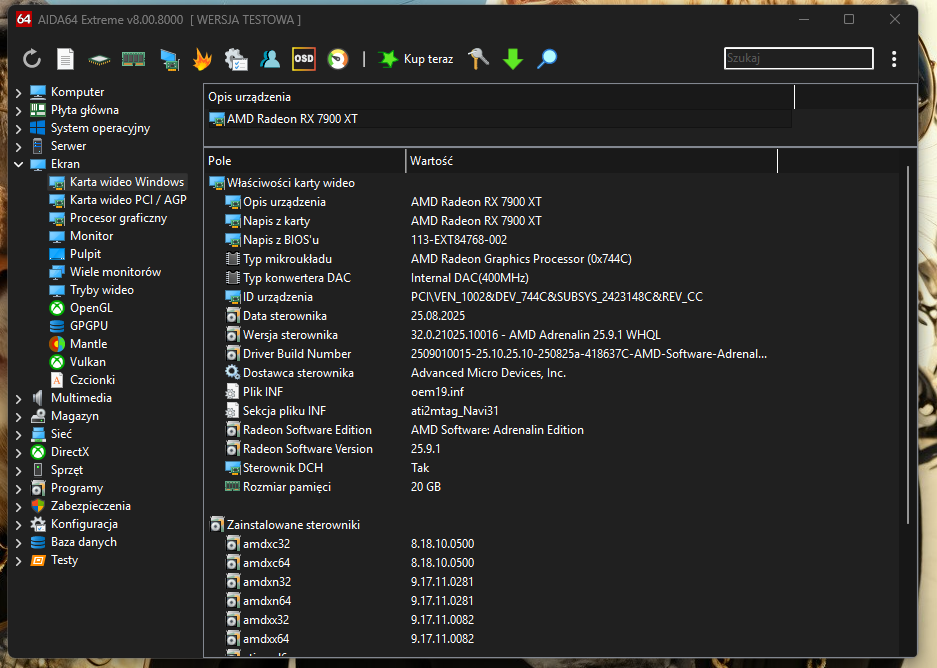Select the Radeon Software Version row
Viewport: 937px width, 668px height.
pos(499,449)
